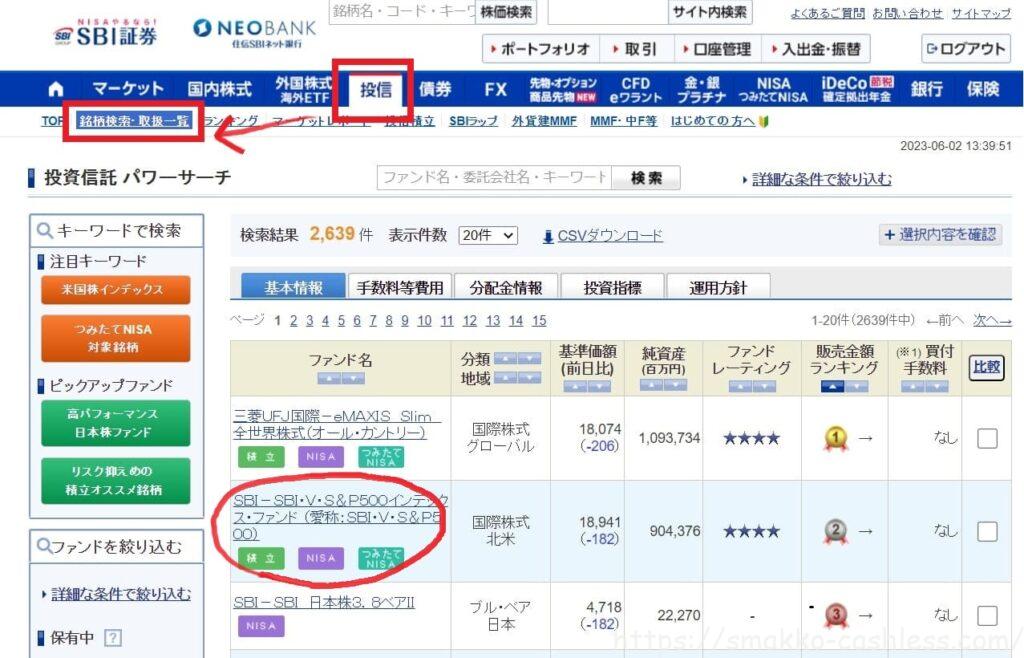Expand 詳細な条件で絞り込む in left sidebar
Image resolution: width=1024 pixels, height=658 pixels.
(x=120, y=594)
